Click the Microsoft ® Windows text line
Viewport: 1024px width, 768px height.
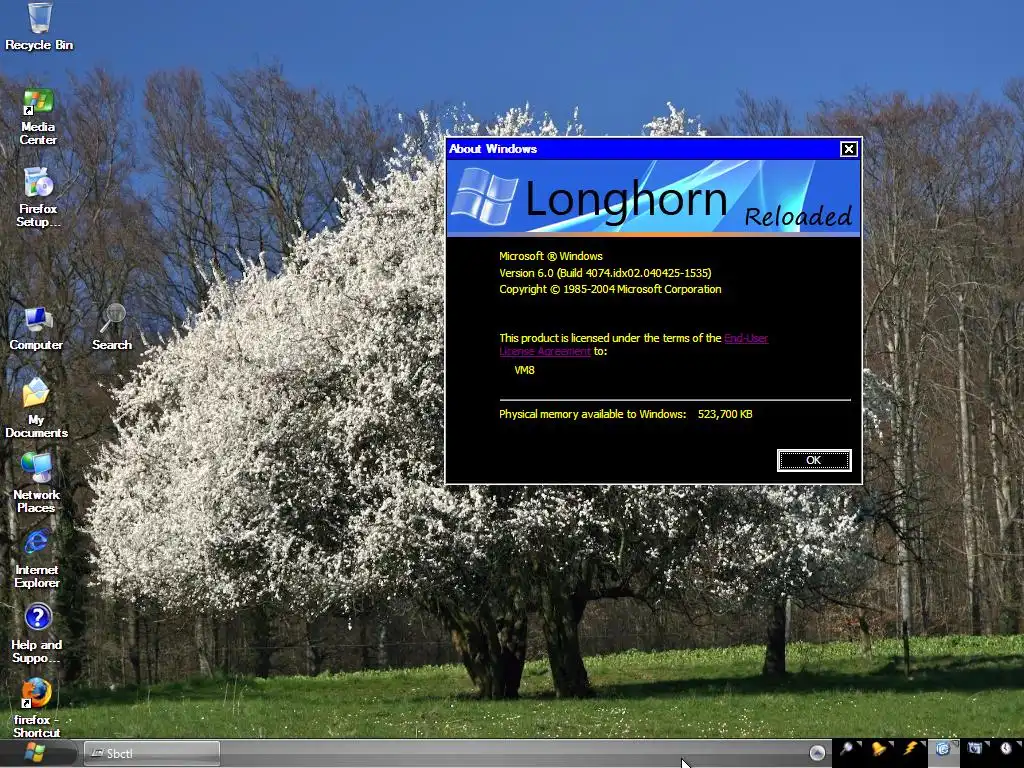click(551, 257)
